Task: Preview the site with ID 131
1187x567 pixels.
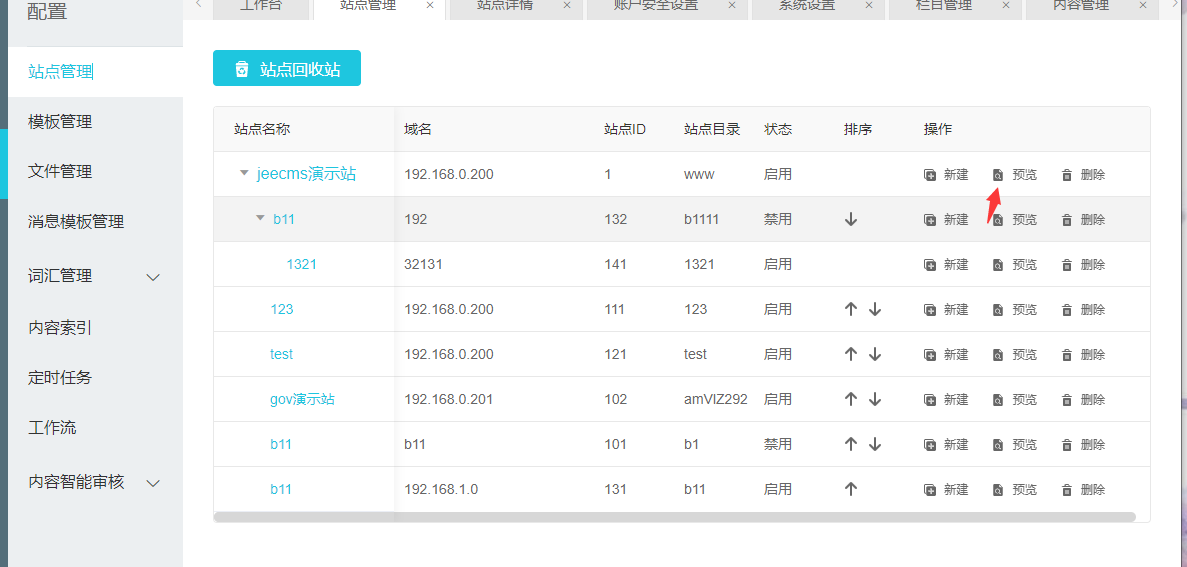Action: [1015, 489]
